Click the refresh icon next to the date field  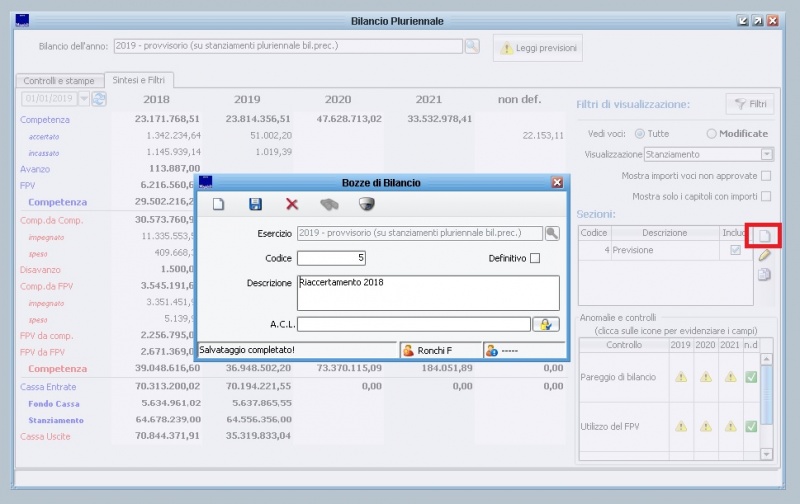pyautogui.click(x=100, y=99)
